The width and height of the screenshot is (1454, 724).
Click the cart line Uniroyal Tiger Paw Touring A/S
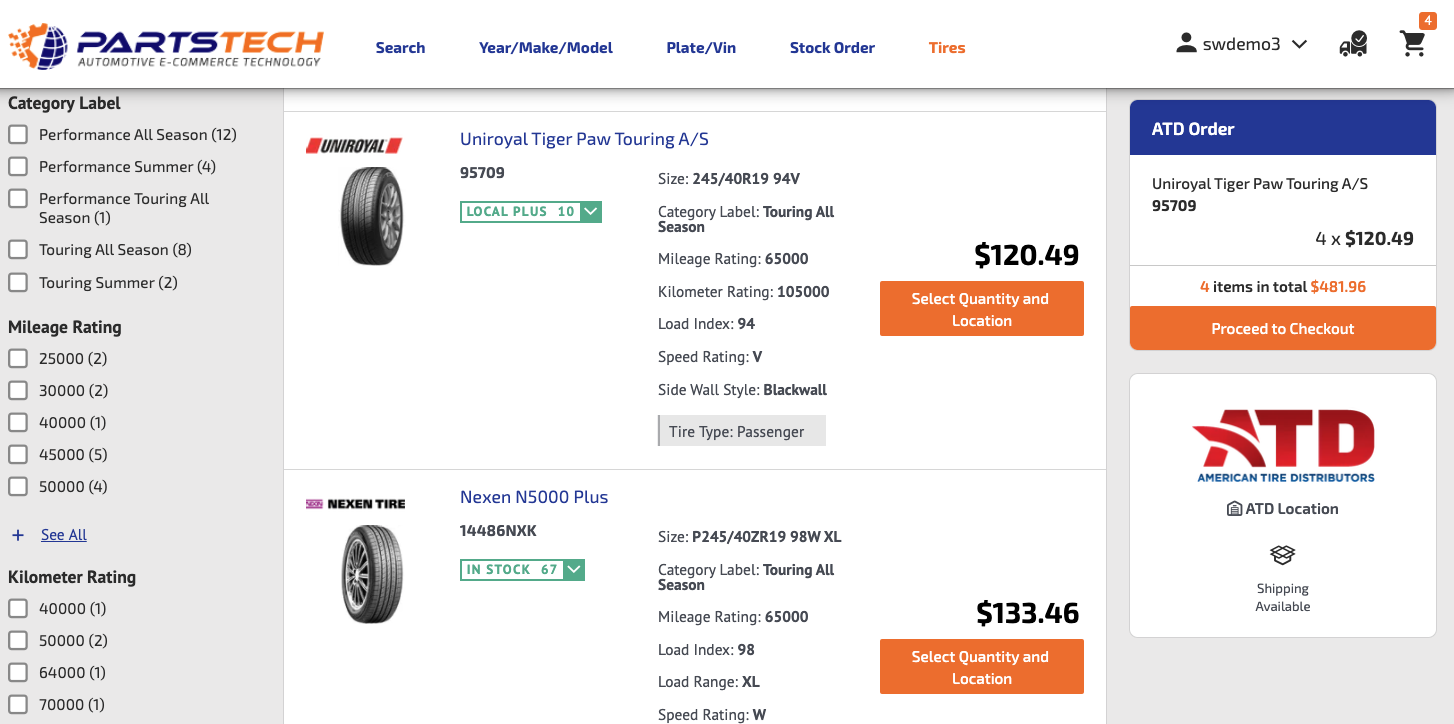pyautogui.click(x=1260, y=184)
